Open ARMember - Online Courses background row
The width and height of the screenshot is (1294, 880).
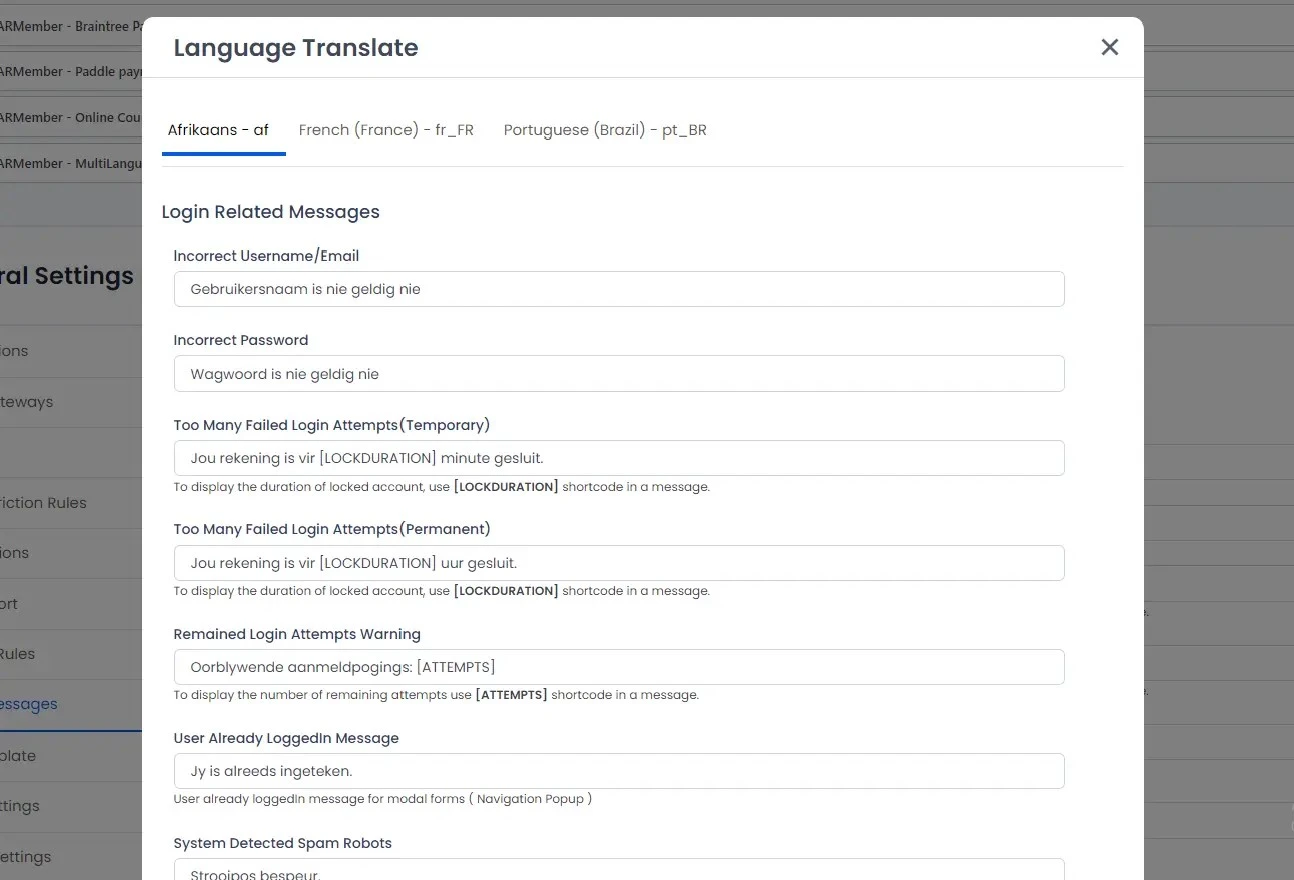(70, 117)
